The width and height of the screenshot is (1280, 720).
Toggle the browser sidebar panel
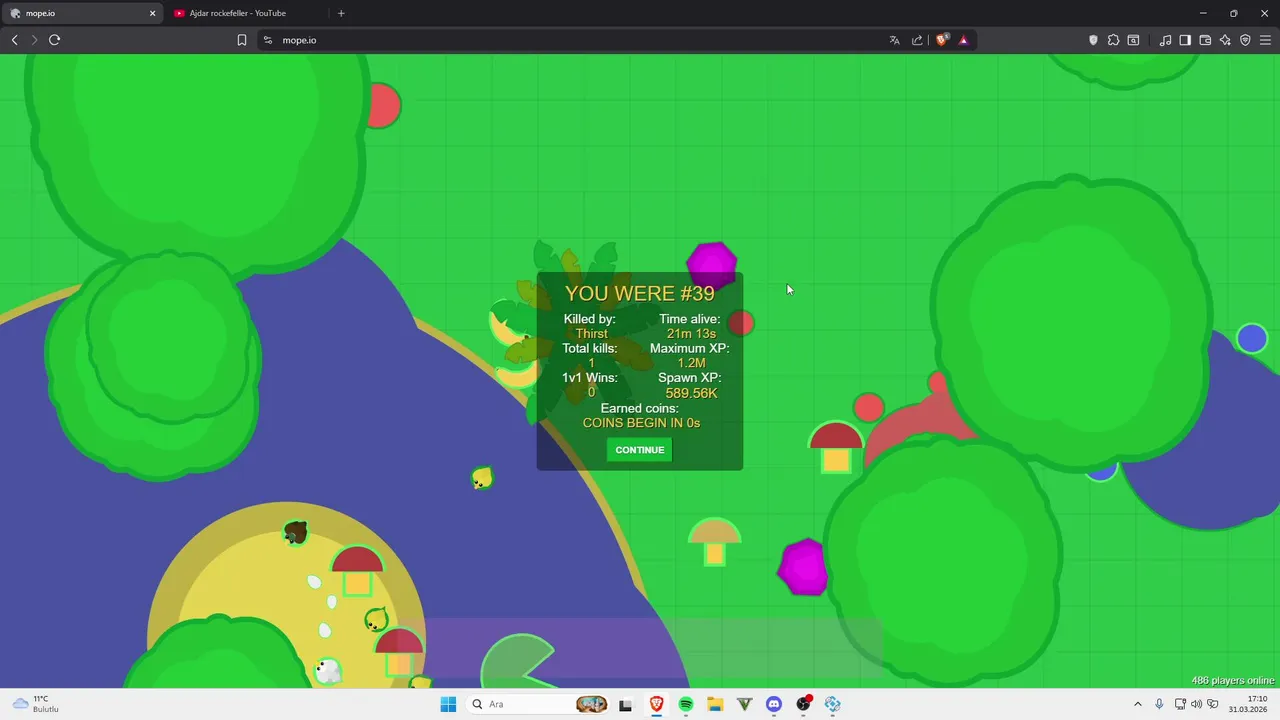(x=1185, y=40)
